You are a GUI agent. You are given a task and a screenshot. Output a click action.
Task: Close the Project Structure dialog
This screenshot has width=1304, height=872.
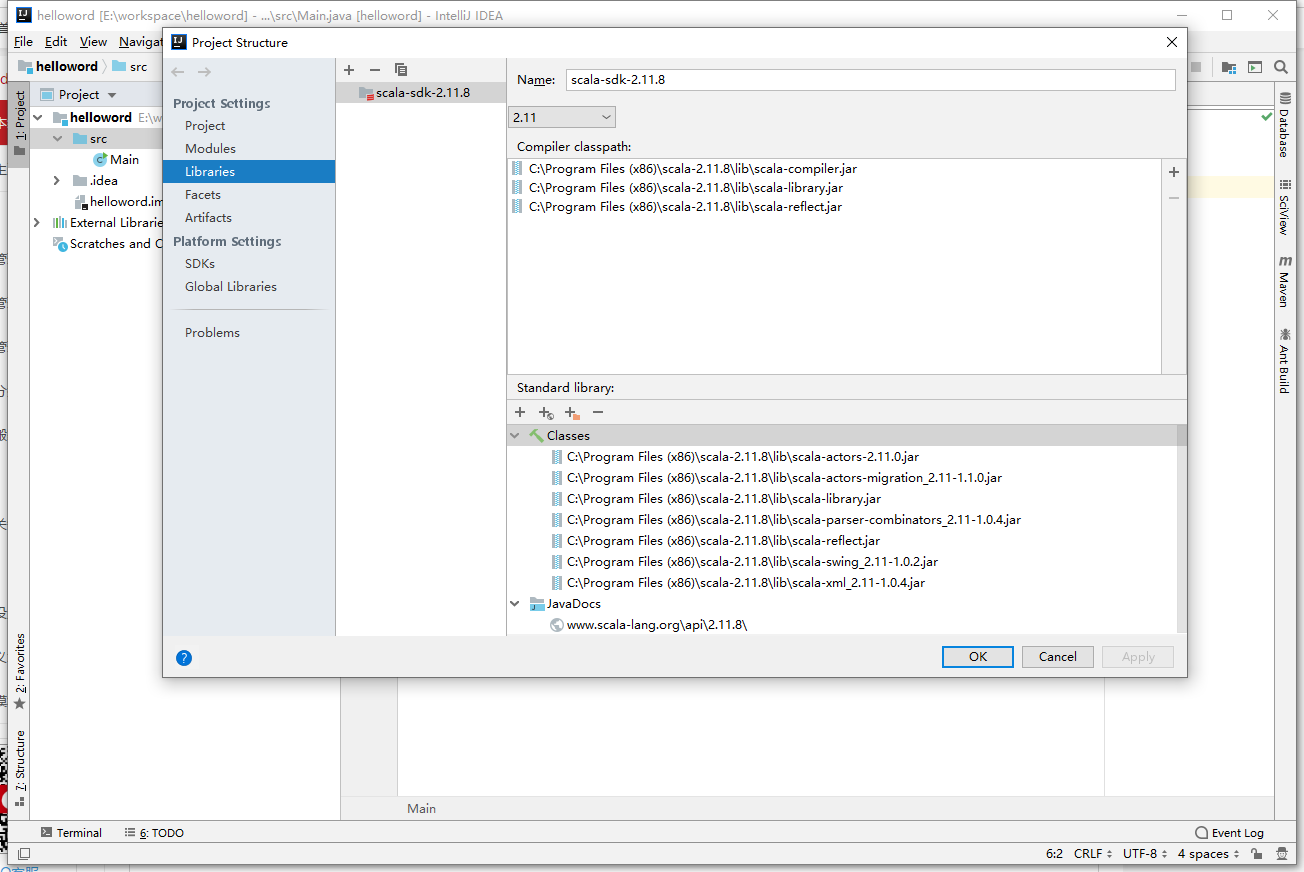[1172, 42]
